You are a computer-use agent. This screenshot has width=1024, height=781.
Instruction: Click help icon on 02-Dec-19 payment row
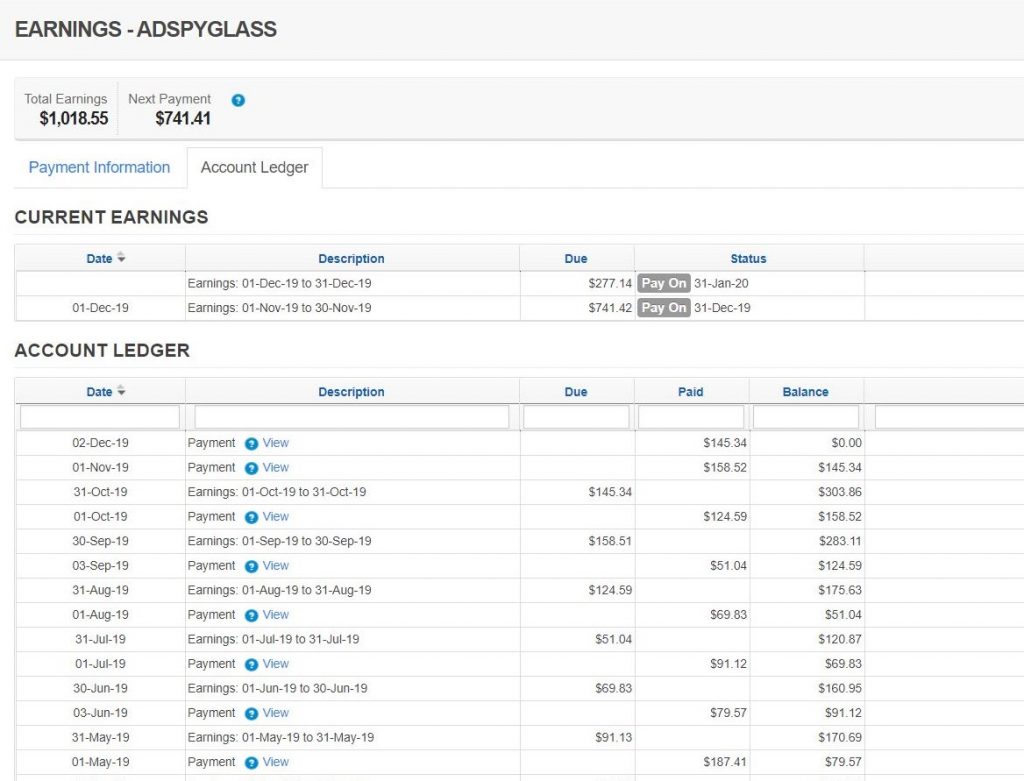(251, 444)
